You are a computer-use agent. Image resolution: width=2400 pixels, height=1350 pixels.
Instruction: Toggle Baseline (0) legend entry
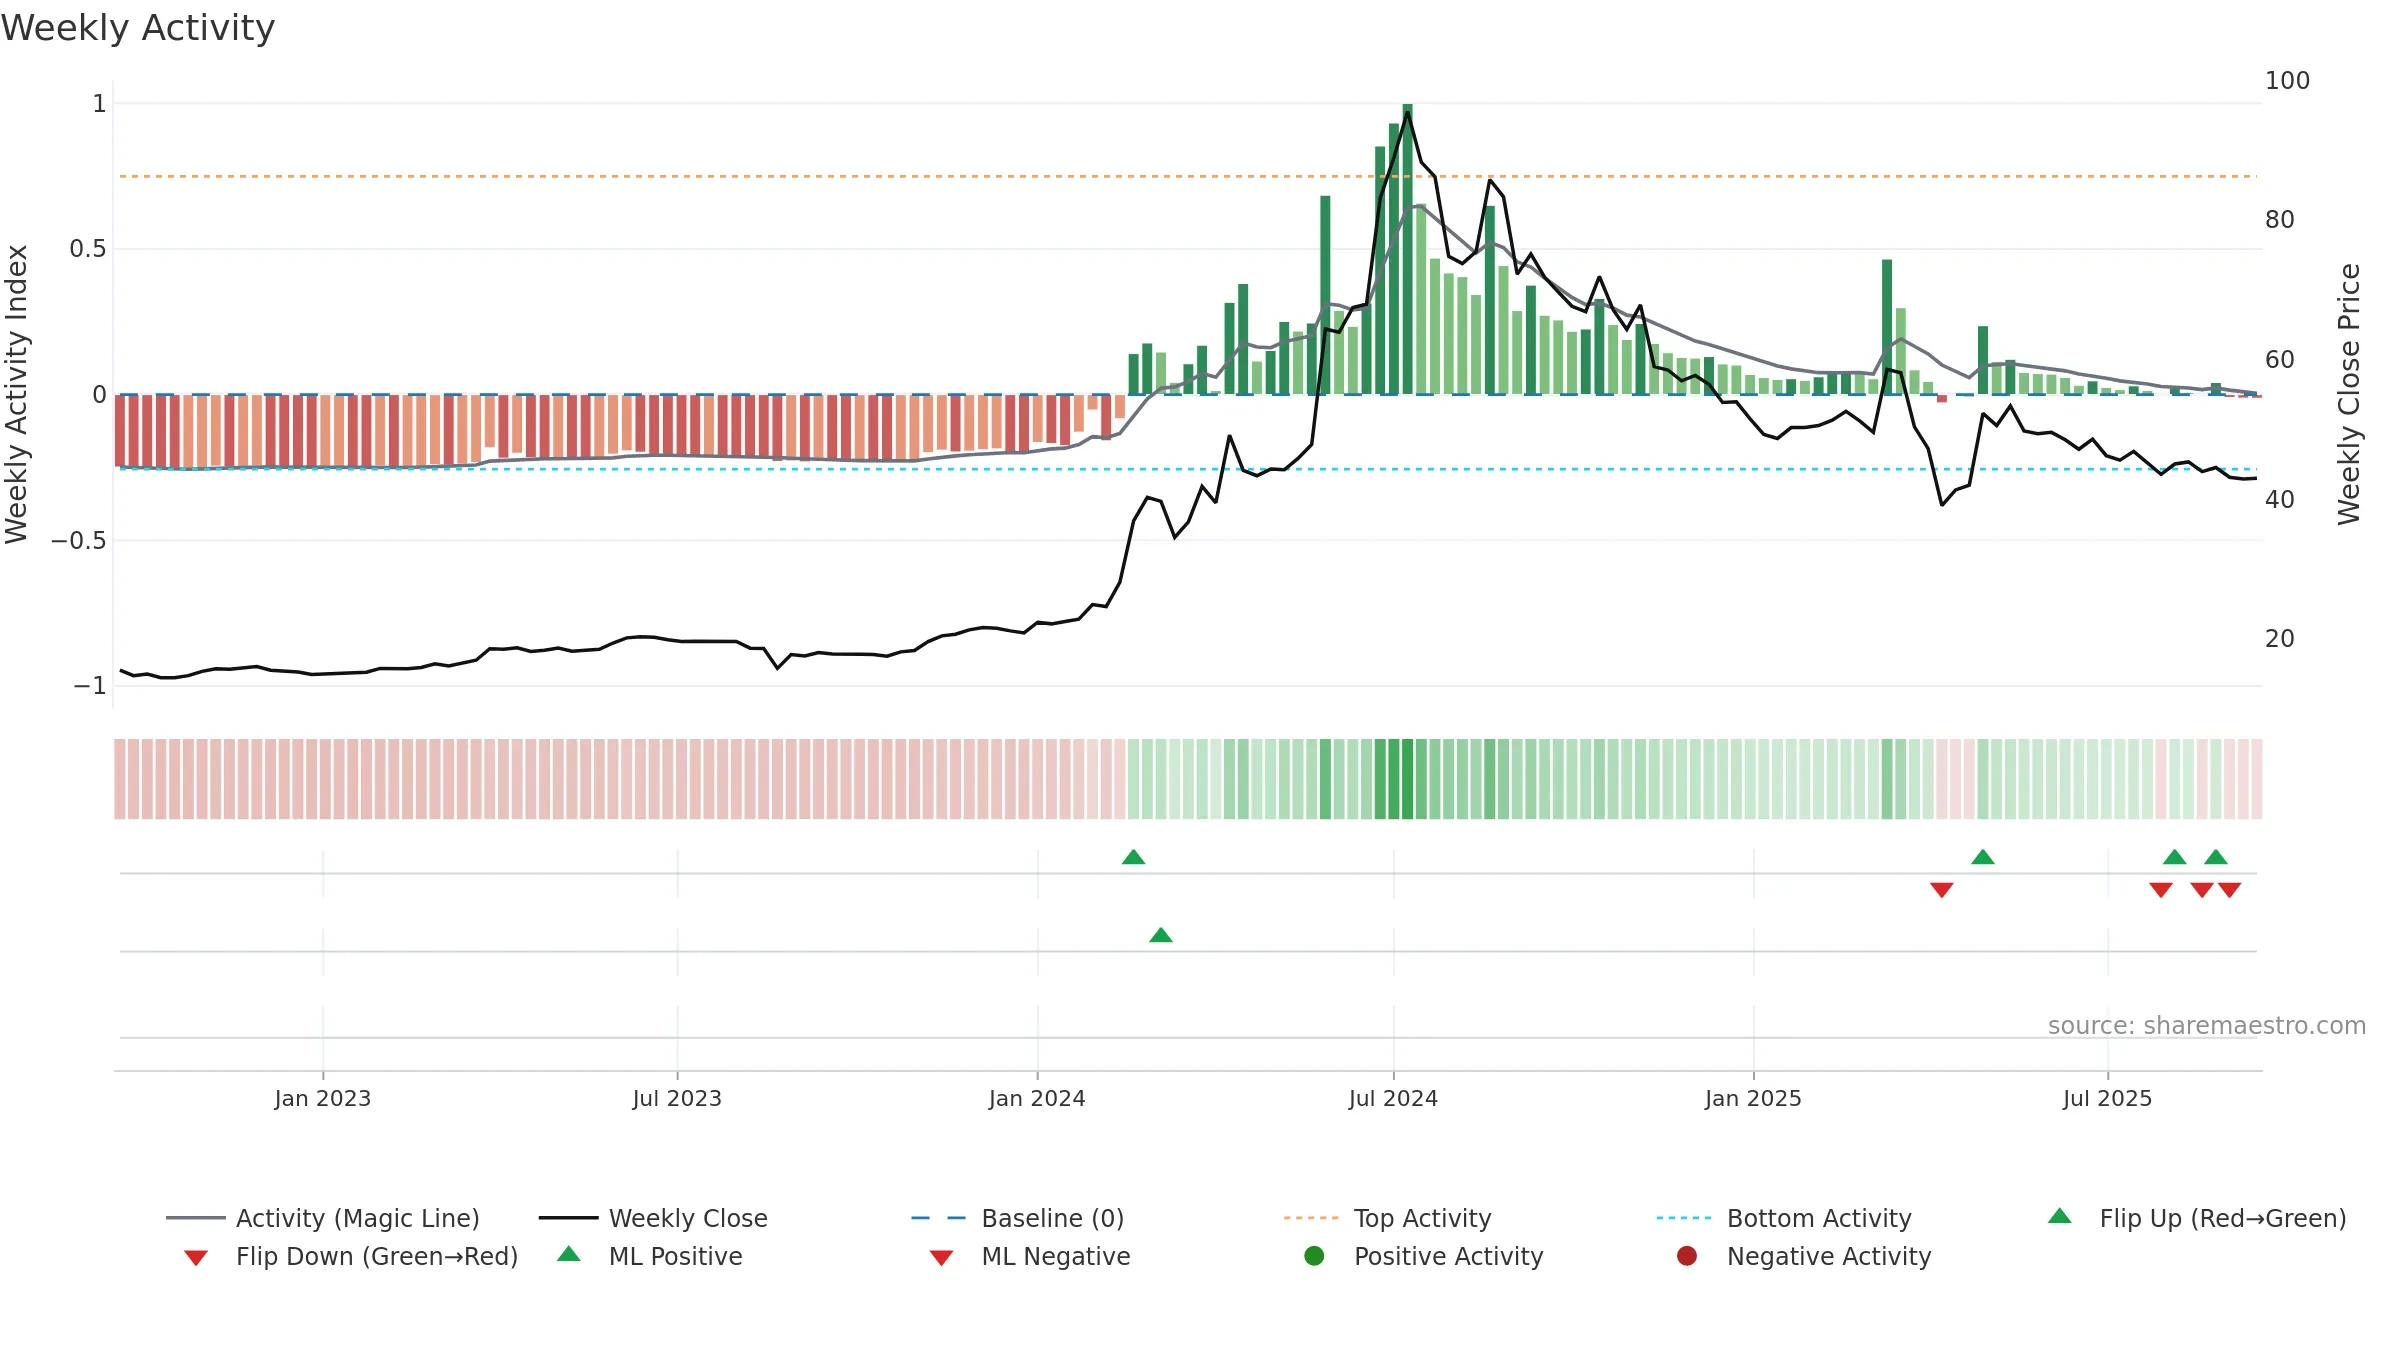pyautogui.click(x=1018, y=1218)
